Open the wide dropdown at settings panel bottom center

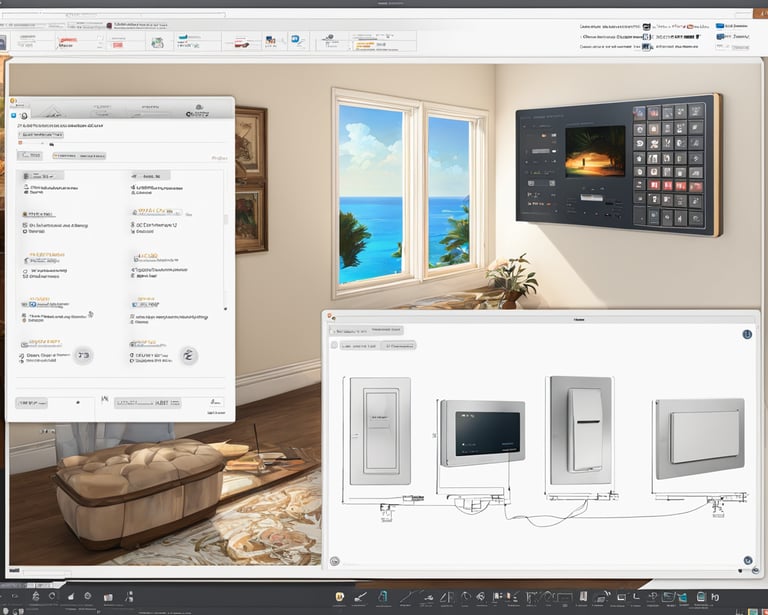147,403
